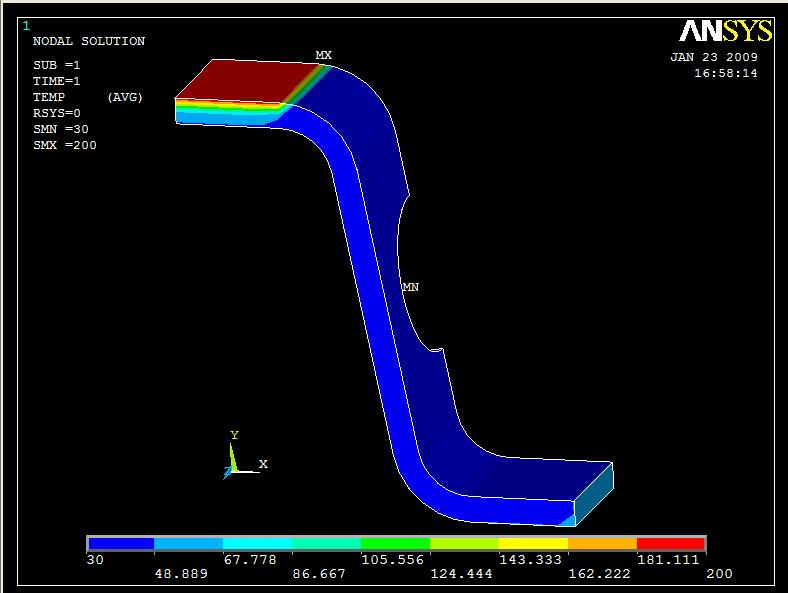Pick the dark blue legend band at 30
The image size is (788, 593).
tap(121, 543)
